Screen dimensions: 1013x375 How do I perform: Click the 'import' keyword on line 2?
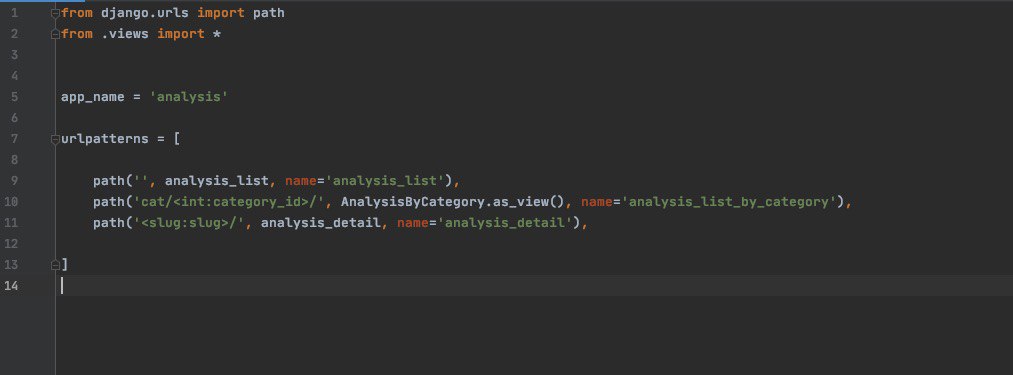coord(181,34)
